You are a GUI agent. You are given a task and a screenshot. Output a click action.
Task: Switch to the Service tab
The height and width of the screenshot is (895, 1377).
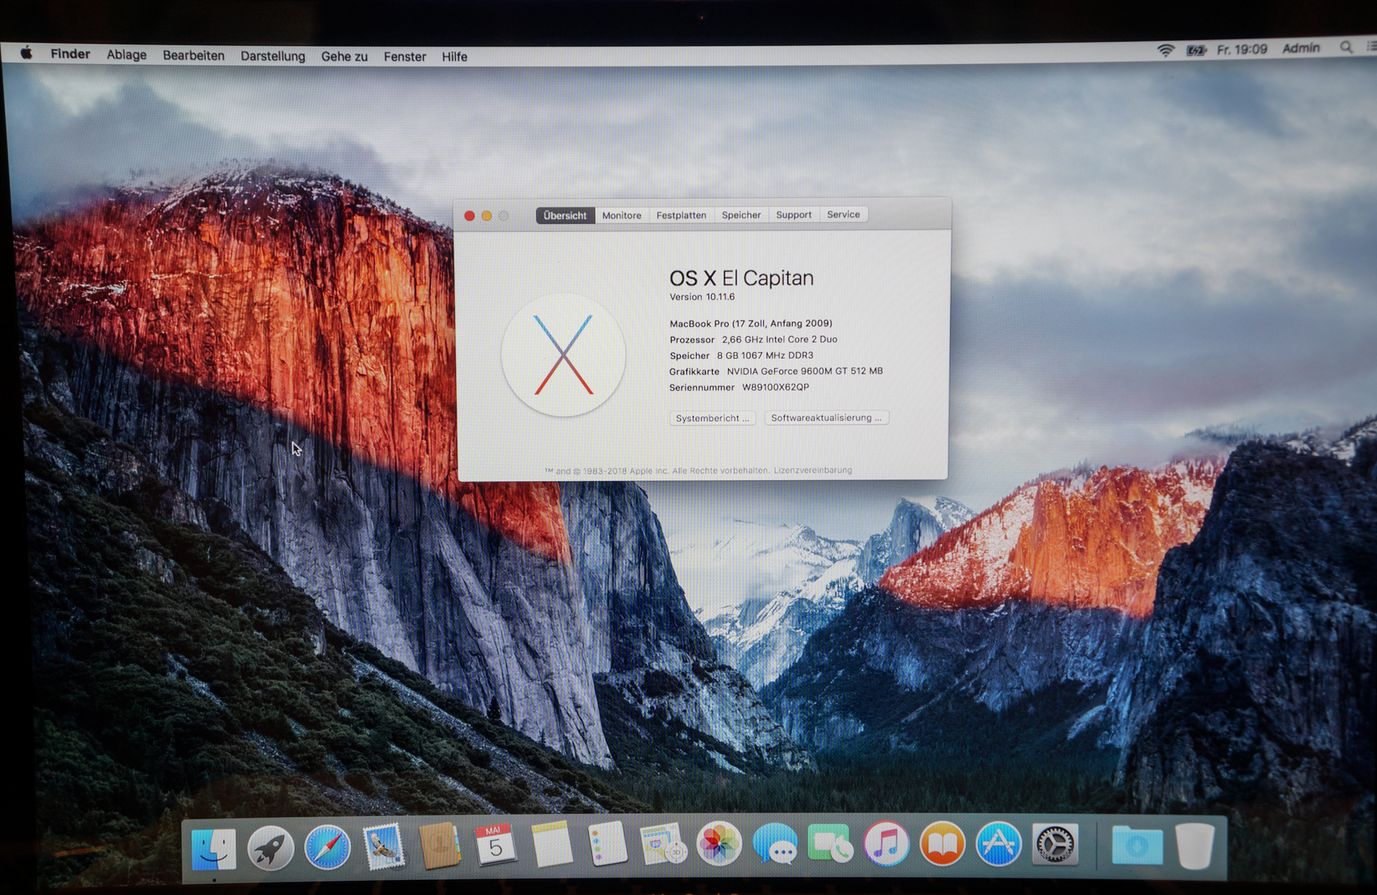click(x=843, y=214)
